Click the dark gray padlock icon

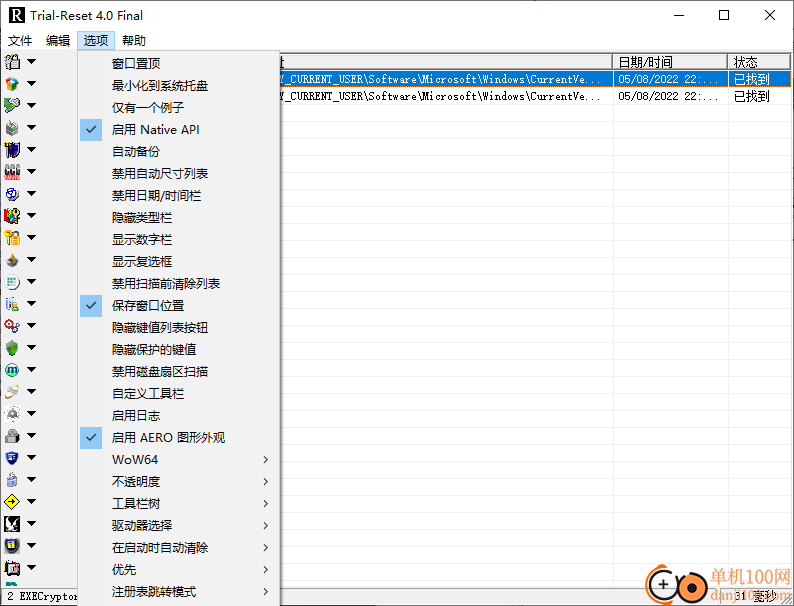click(12, 436)
